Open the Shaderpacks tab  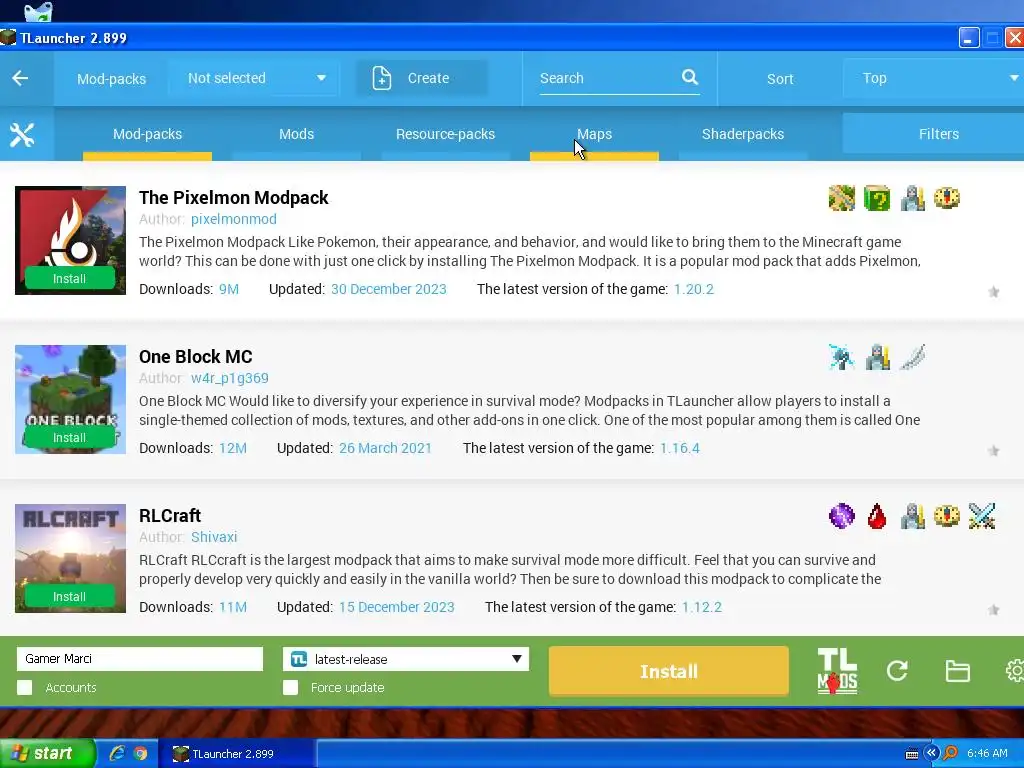pyautogui.click(x=743, y=135)
